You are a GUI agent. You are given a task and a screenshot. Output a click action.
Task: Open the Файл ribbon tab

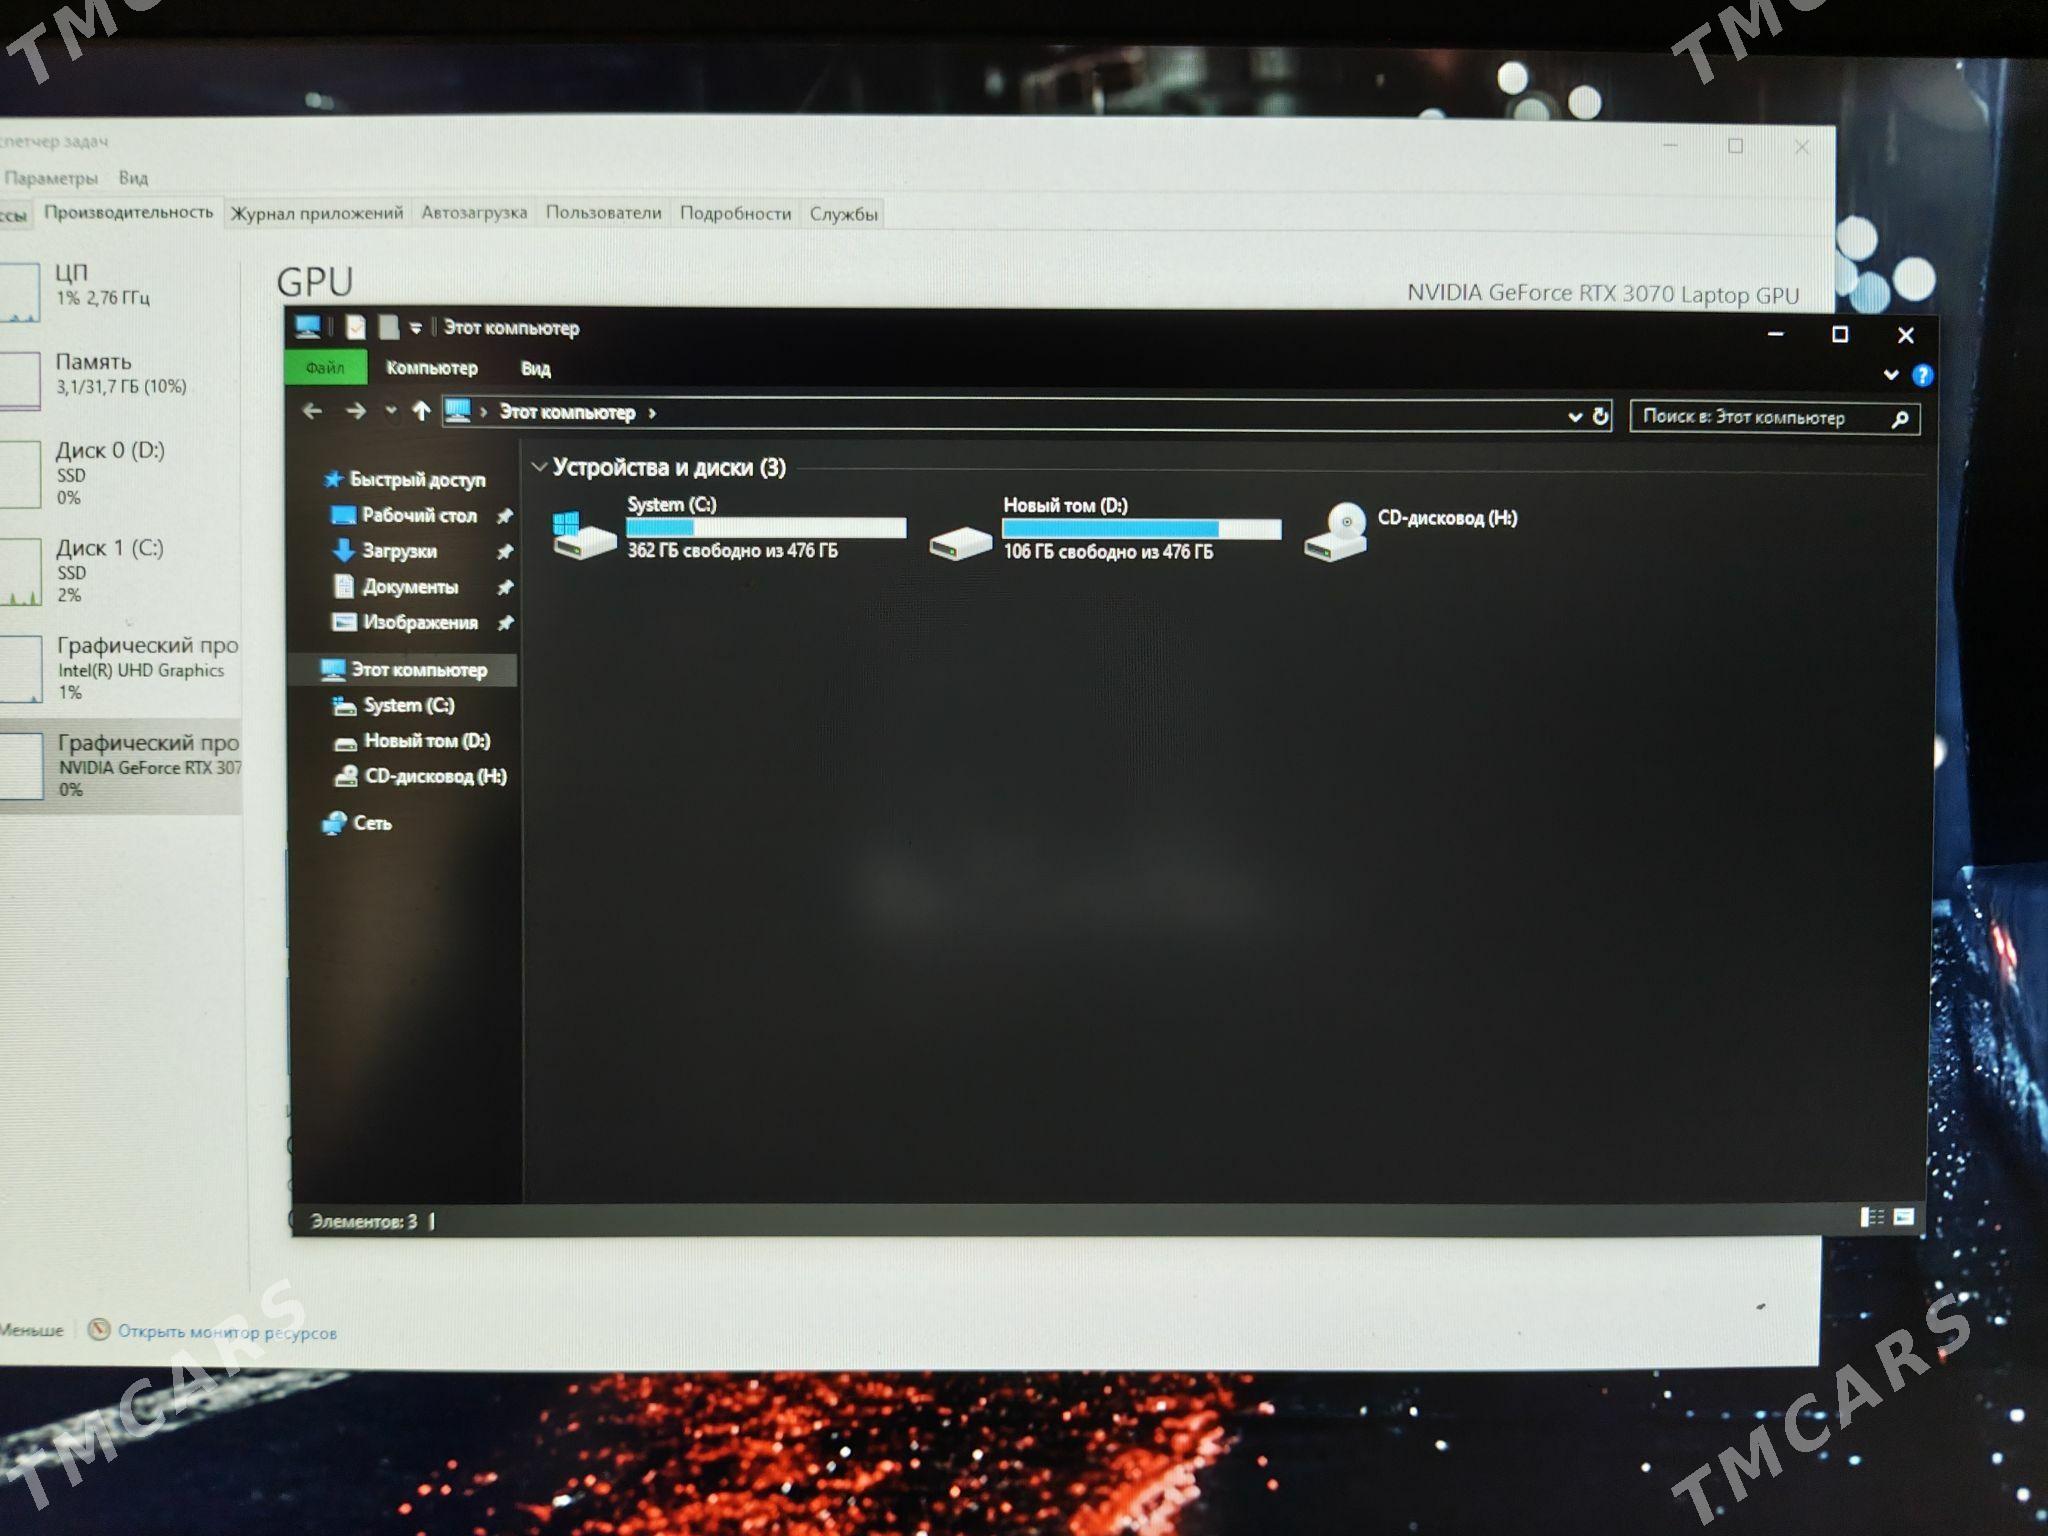[x=325, y=368]
